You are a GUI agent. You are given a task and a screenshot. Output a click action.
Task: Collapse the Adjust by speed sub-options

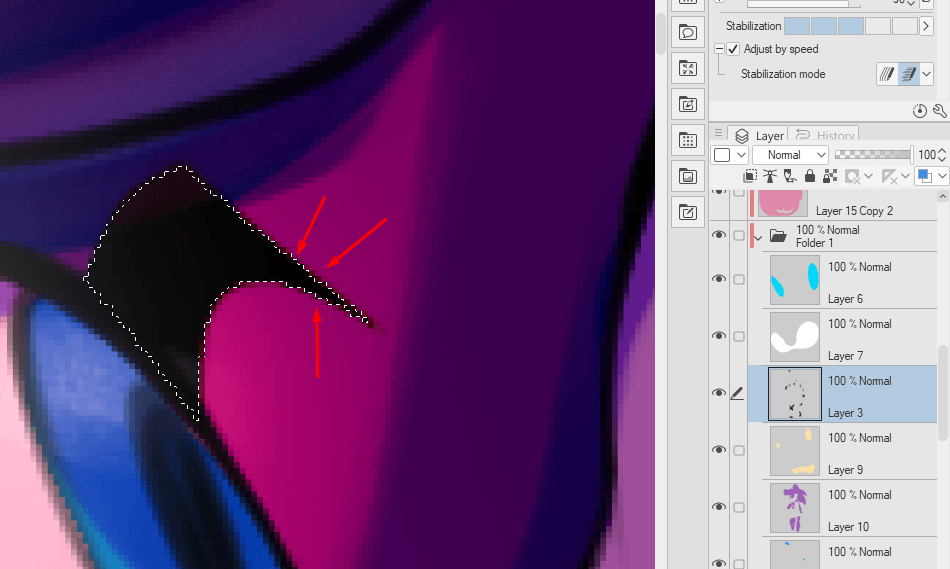pos(719,48)
